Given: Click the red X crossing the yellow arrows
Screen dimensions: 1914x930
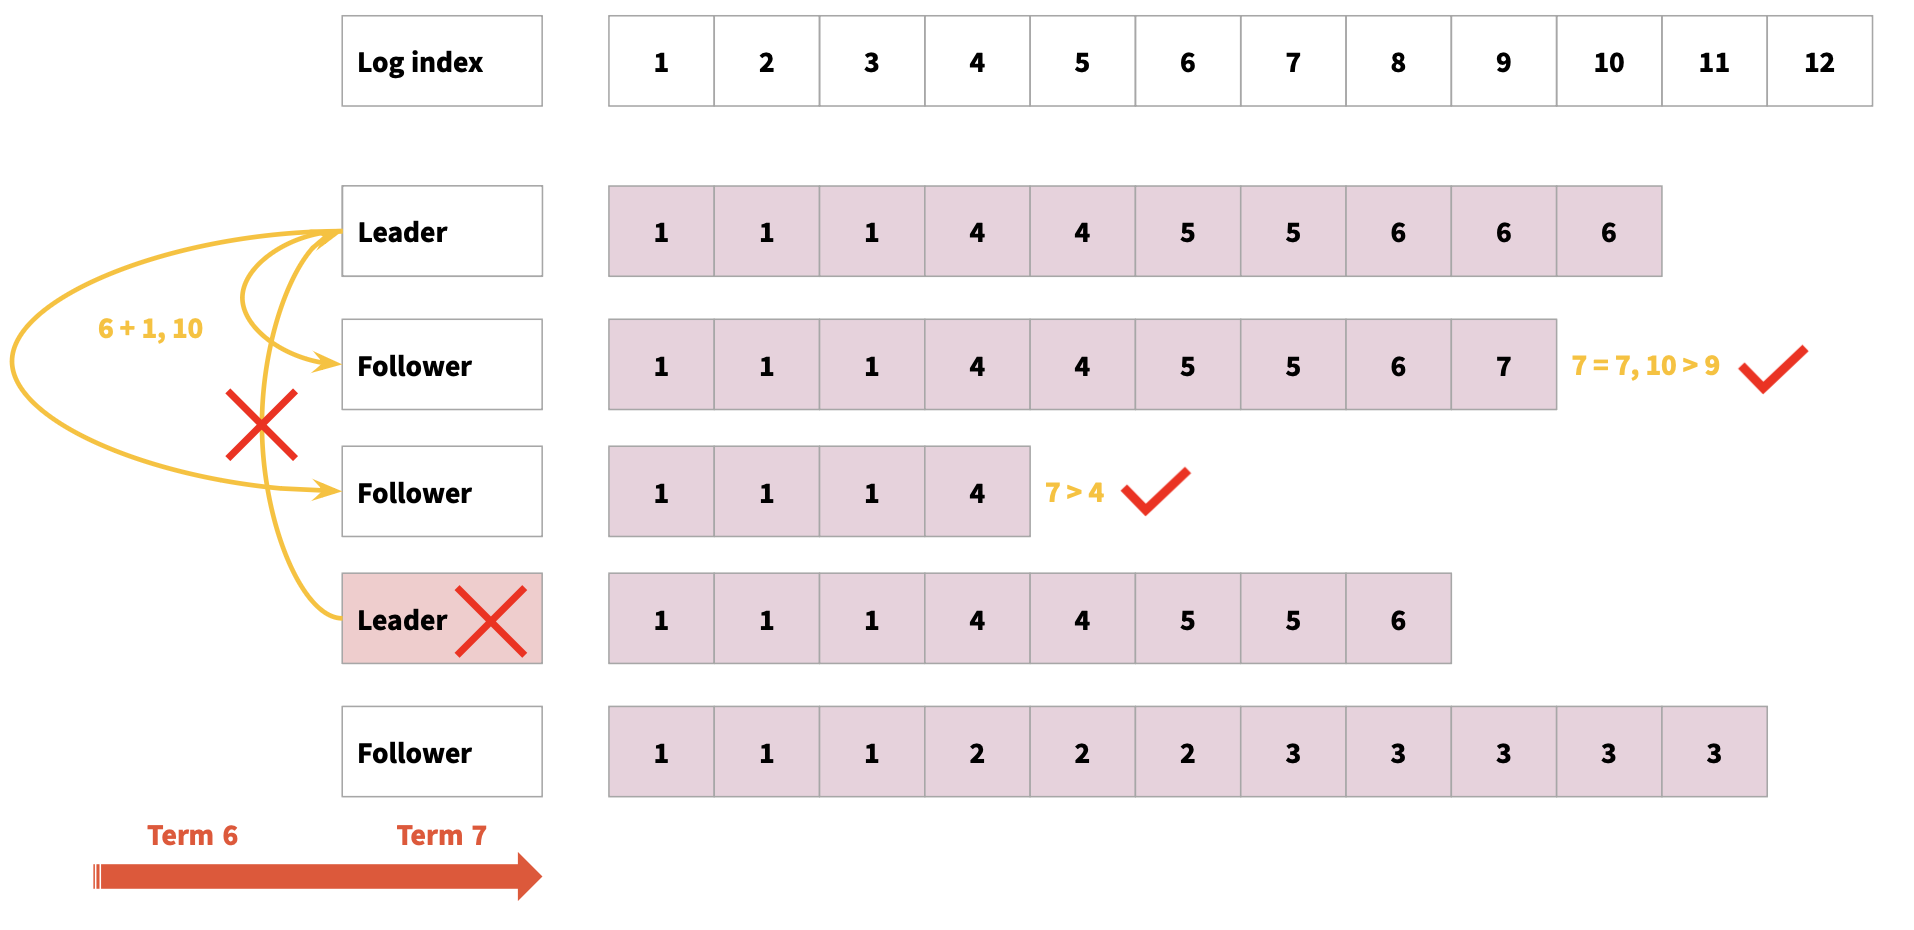Looking at the screenshot, I should [x=261, y=425].
